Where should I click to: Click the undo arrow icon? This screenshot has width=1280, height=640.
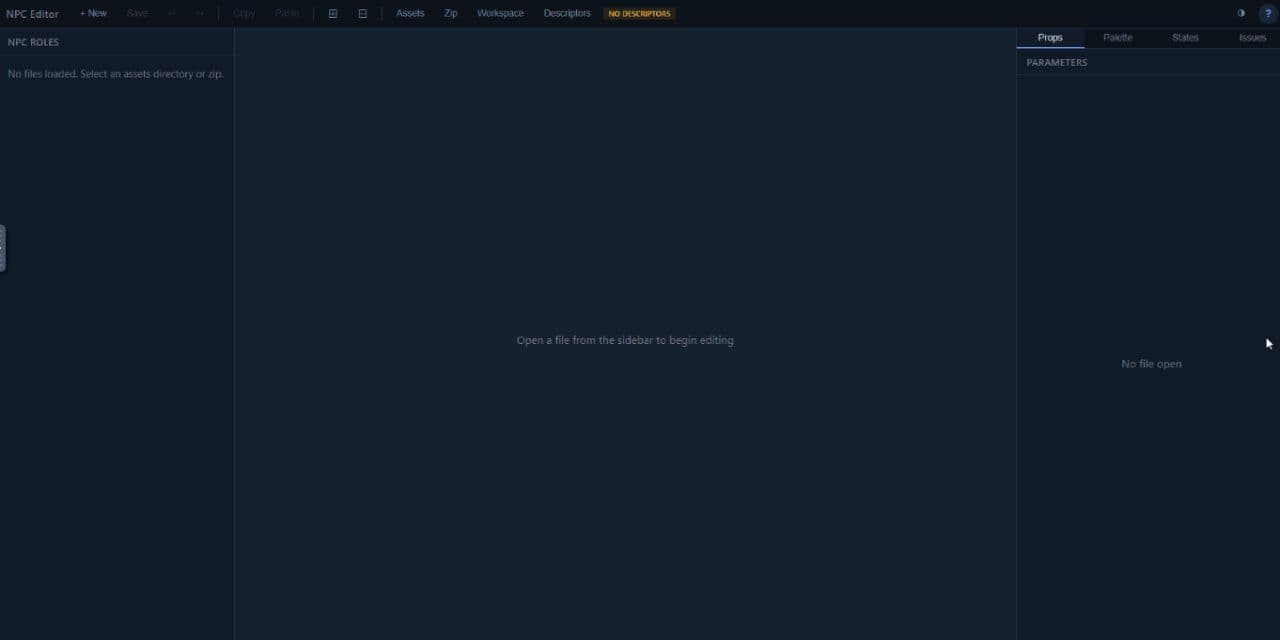click(172, 14)
